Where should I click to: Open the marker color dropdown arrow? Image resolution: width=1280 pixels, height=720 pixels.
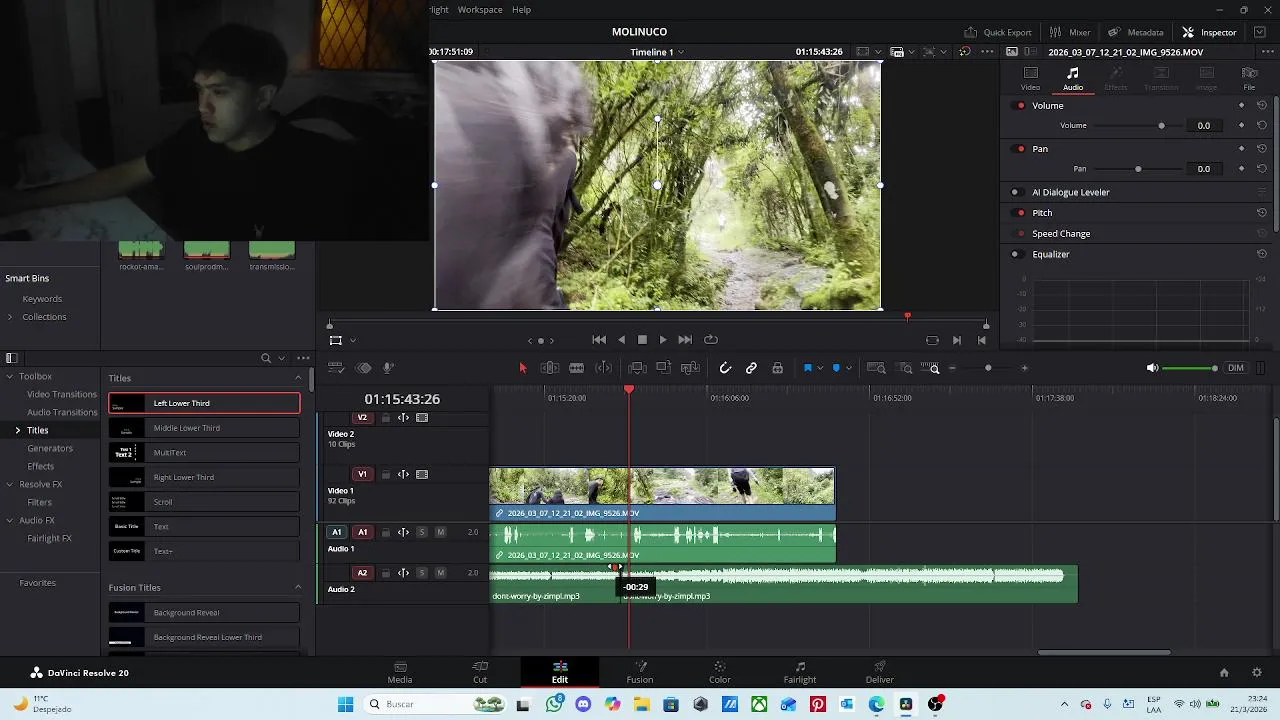click(848, 368)
